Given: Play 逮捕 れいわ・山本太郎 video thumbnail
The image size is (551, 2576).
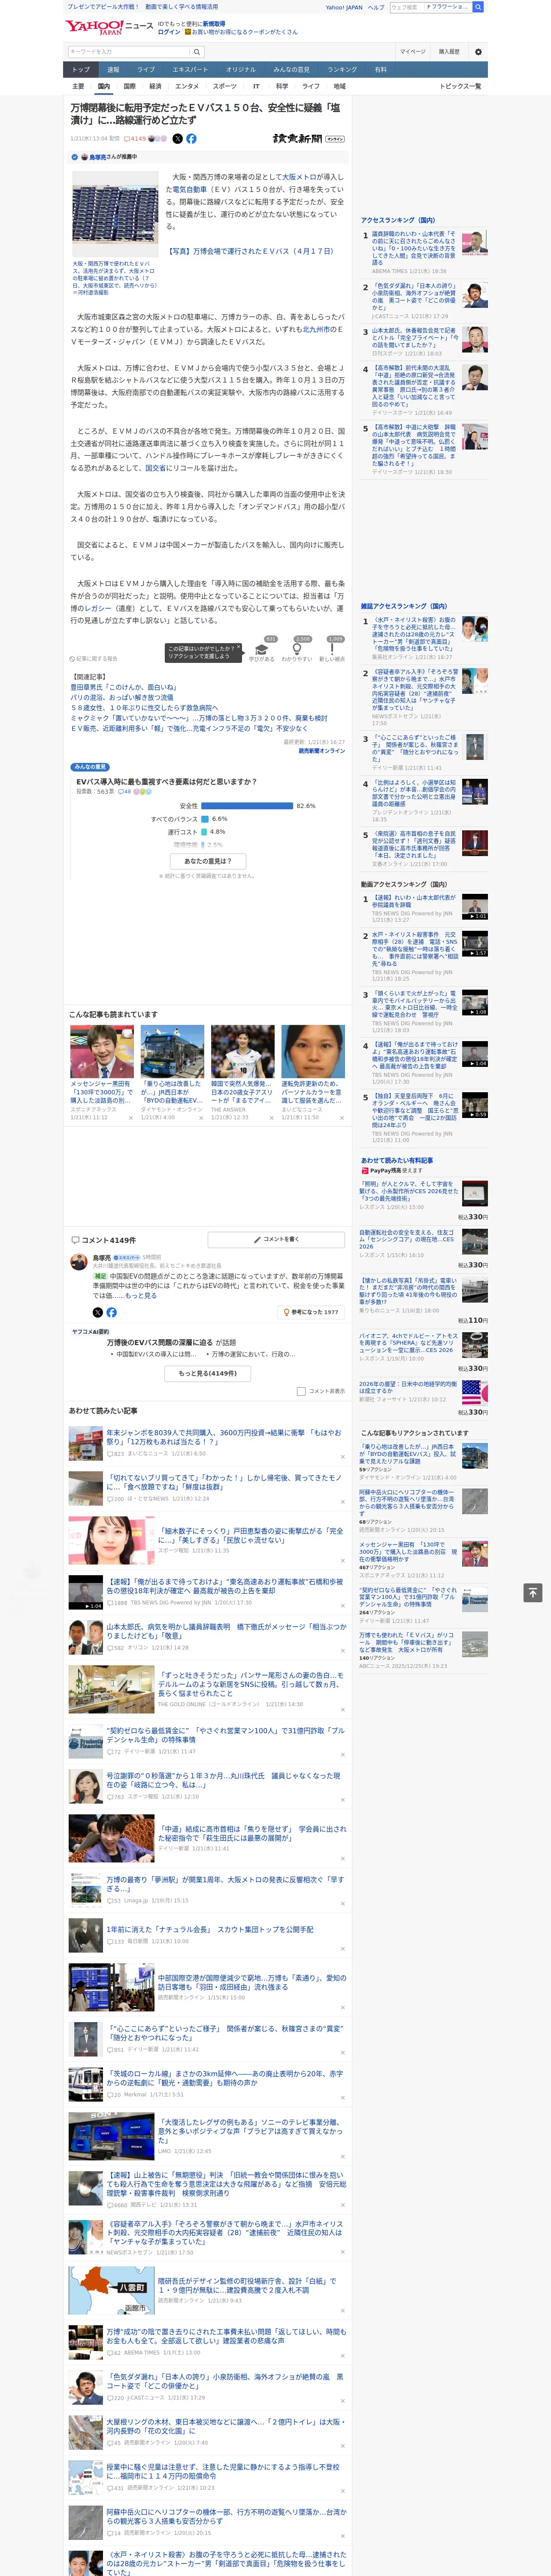Looking at the screenshot, I should coord(475,907).
